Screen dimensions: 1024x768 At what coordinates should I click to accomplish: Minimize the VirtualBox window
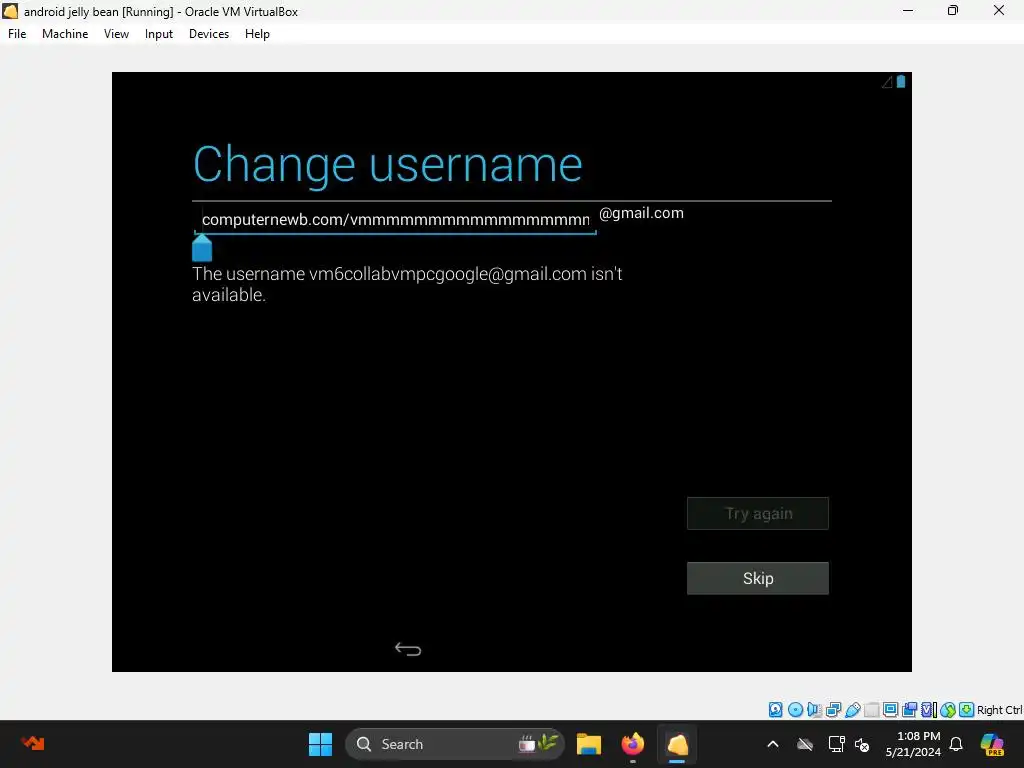pyautogui.click(x=908, y=10)
